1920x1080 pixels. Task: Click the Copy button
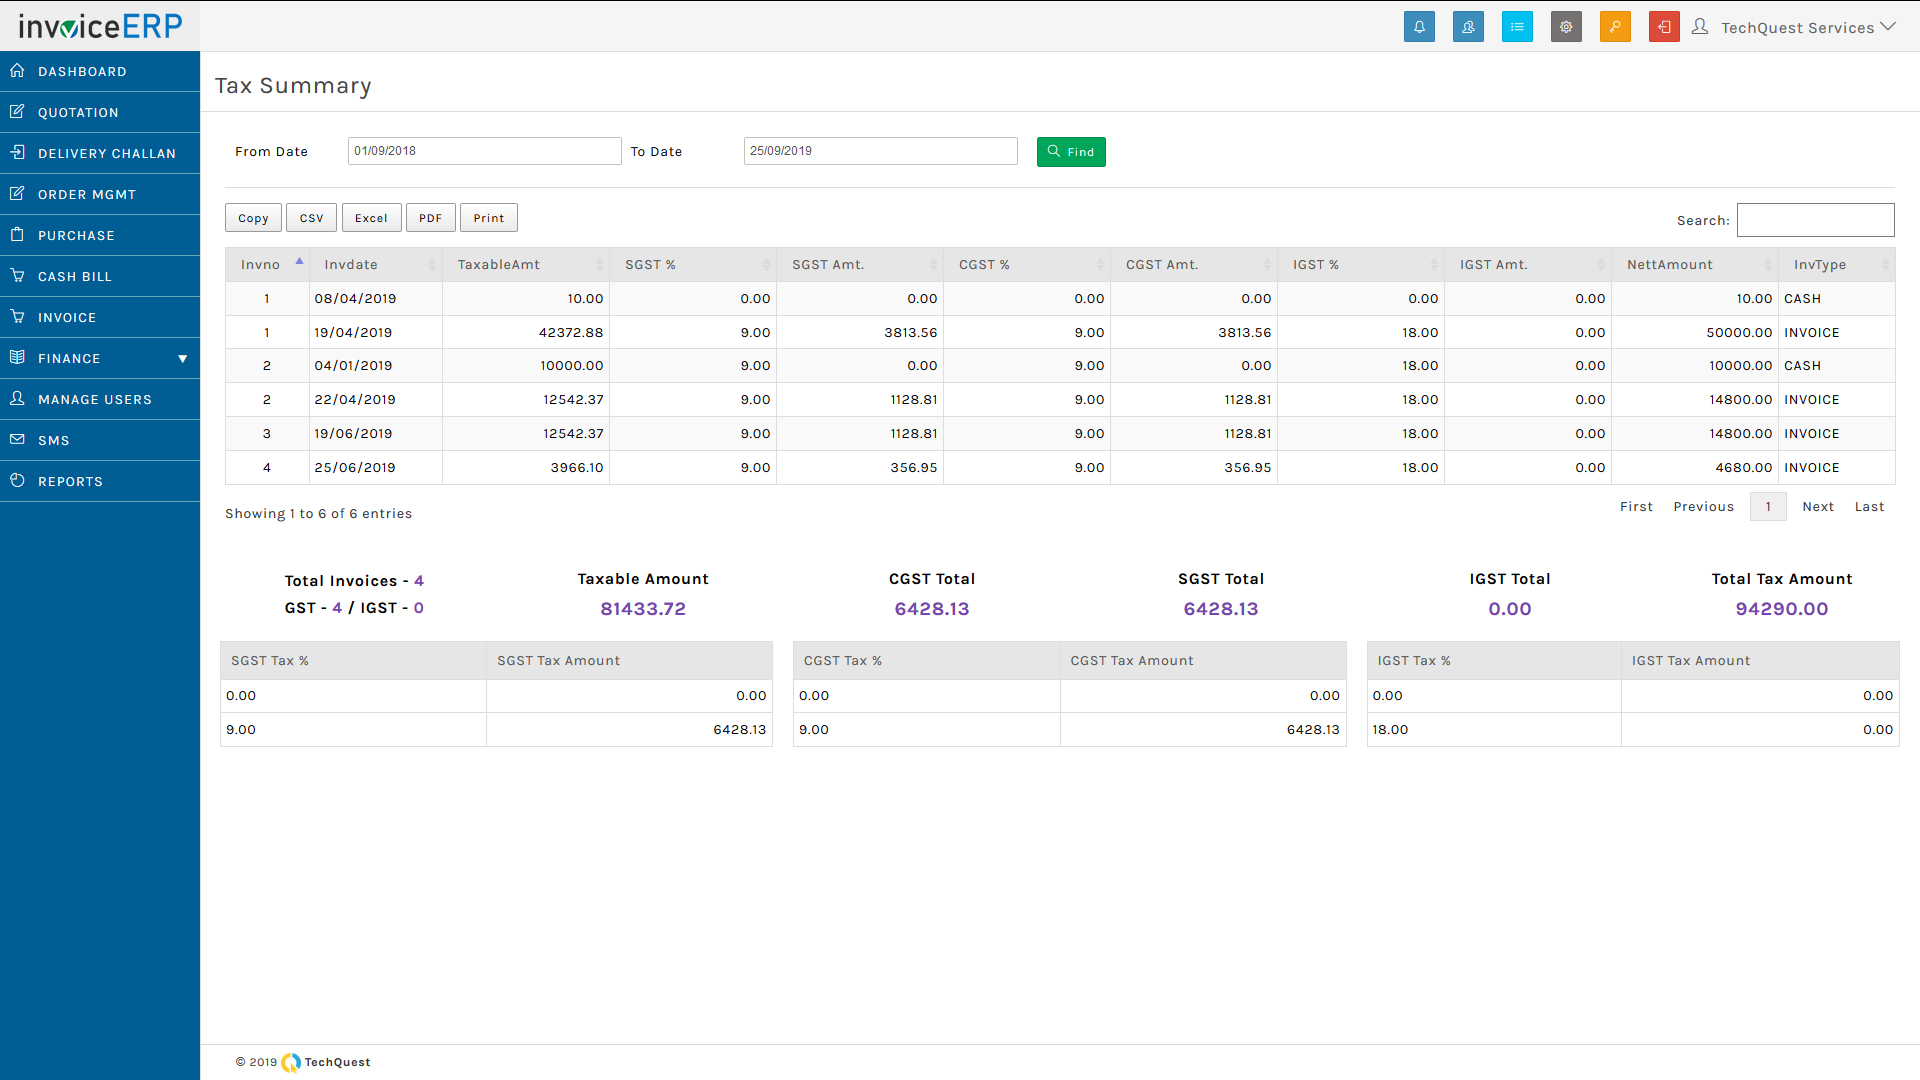pos(253,218)
